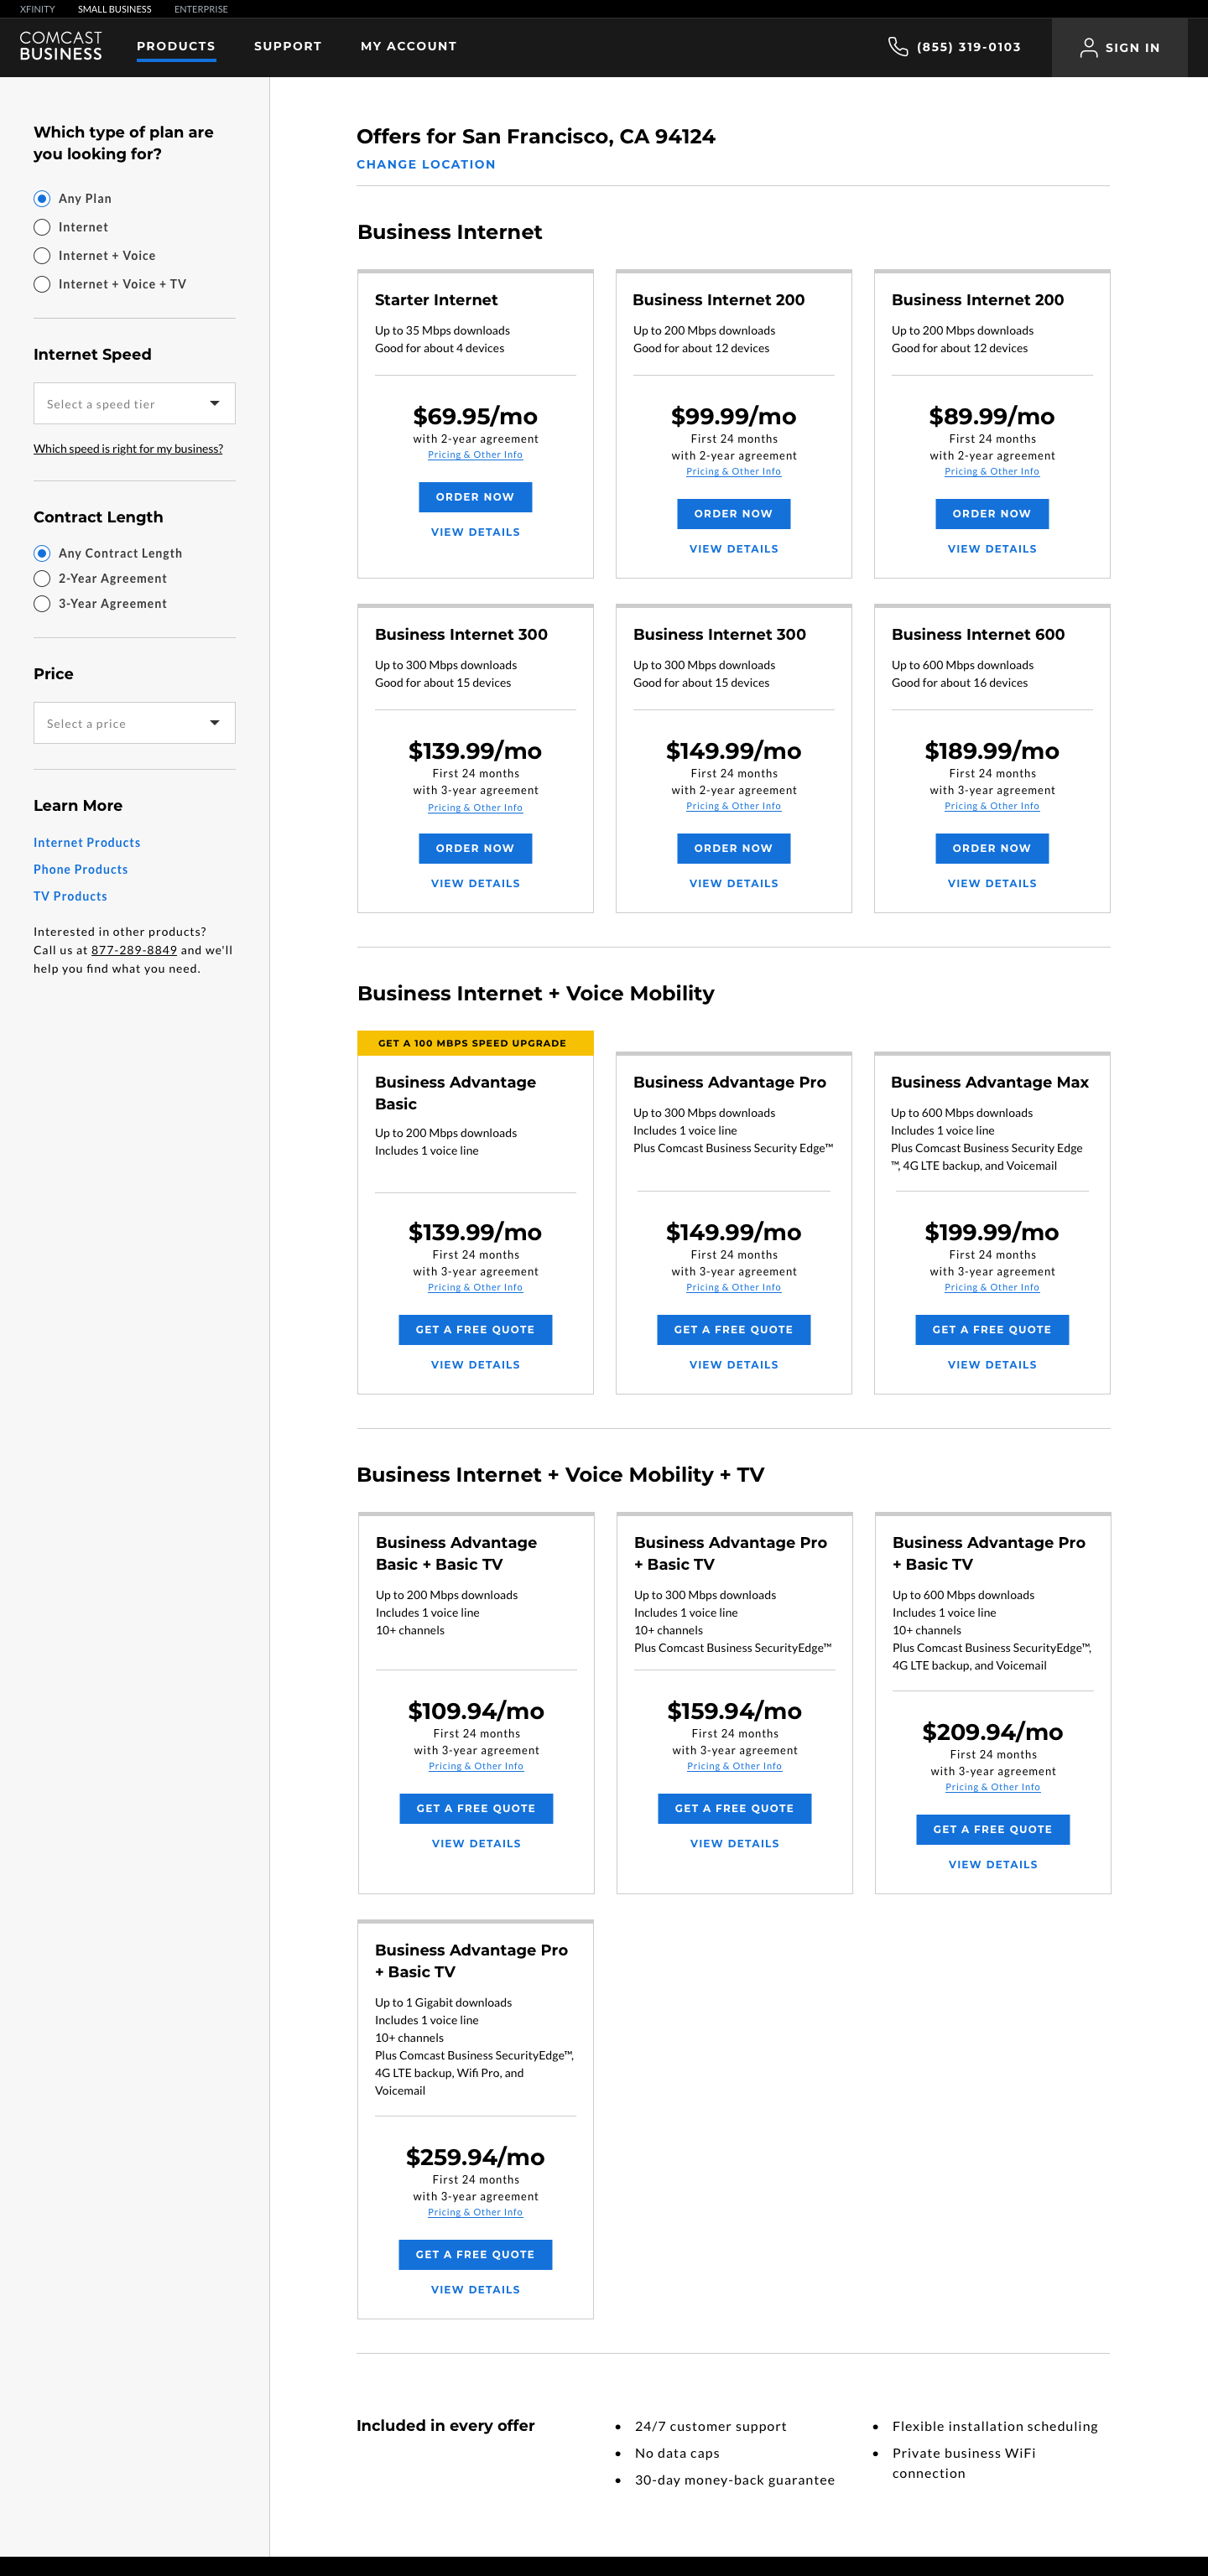Open Pricing & Other Info for $109.94/mo plan
1208x2576 pixels.
(x=476, y=1767)
